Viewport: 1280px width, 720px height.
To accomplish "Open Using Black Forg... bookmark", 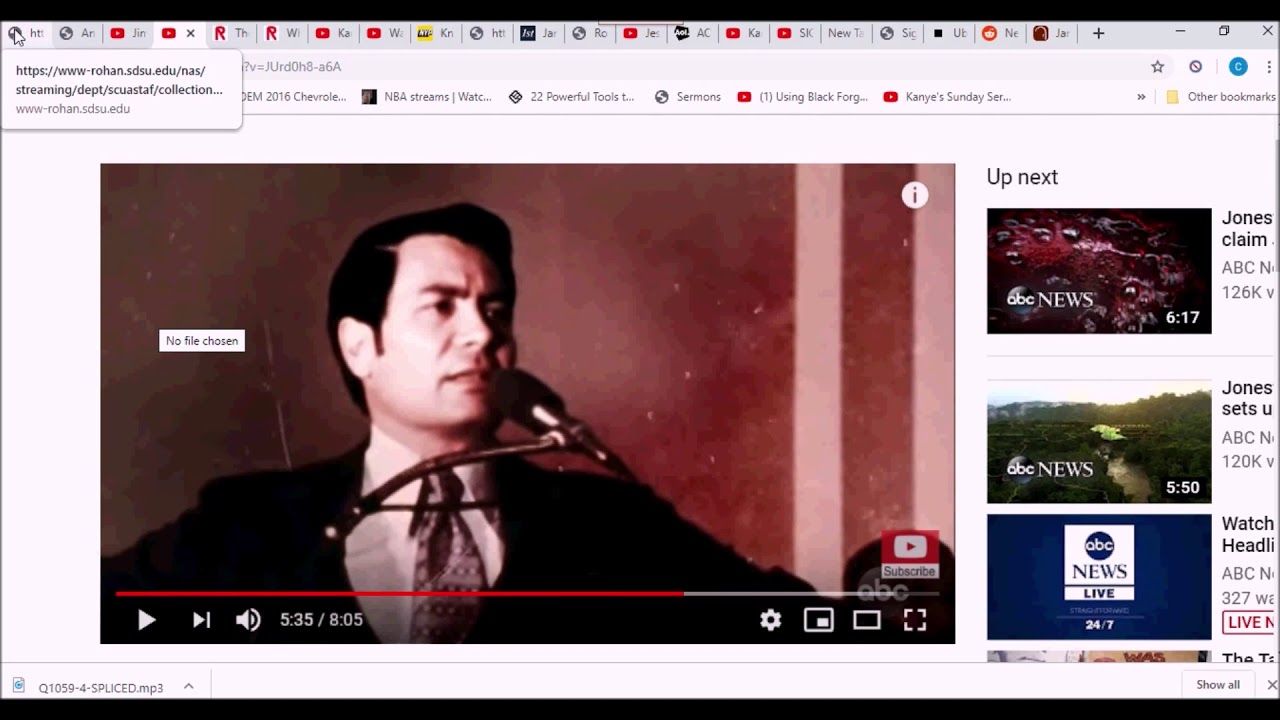I will click(x=803, y=97).
